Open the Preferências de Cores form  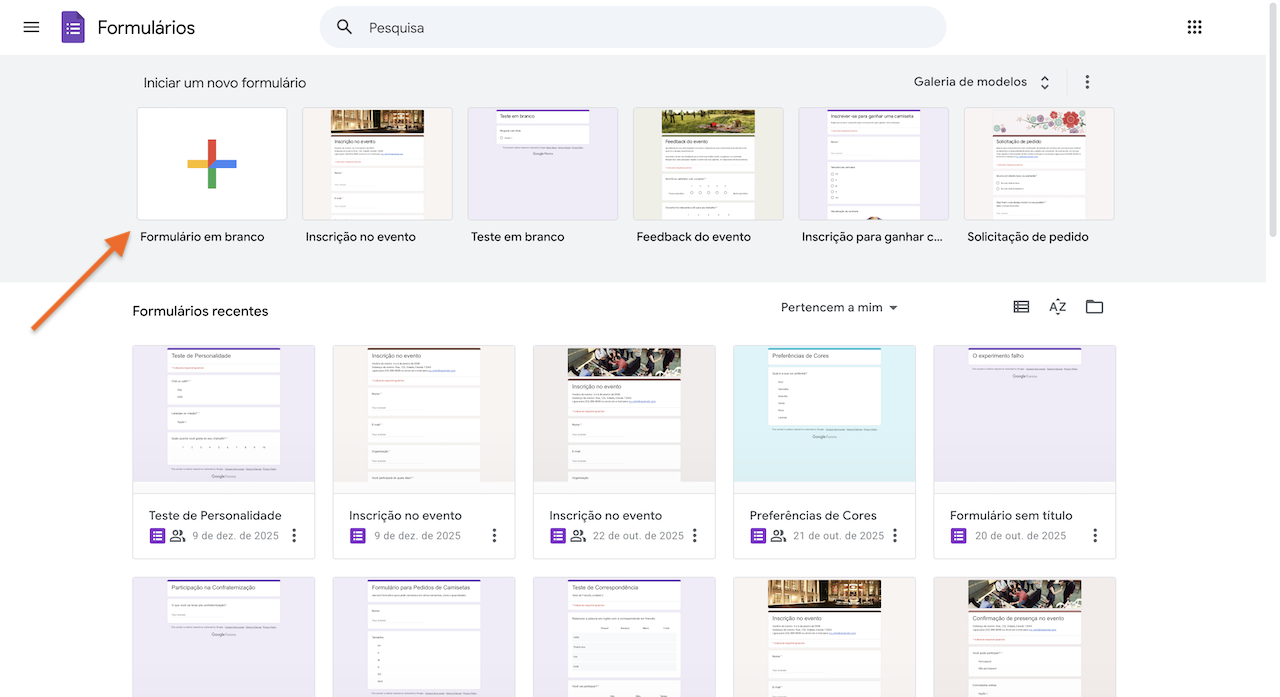coord(824,415)
